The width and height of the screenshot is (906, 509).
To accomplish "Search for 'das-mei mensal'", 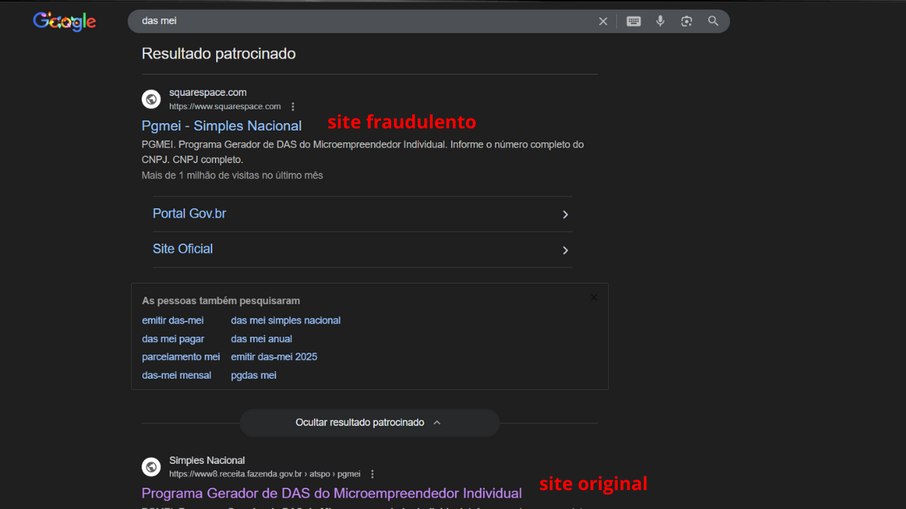I will (x=176, y=375).
